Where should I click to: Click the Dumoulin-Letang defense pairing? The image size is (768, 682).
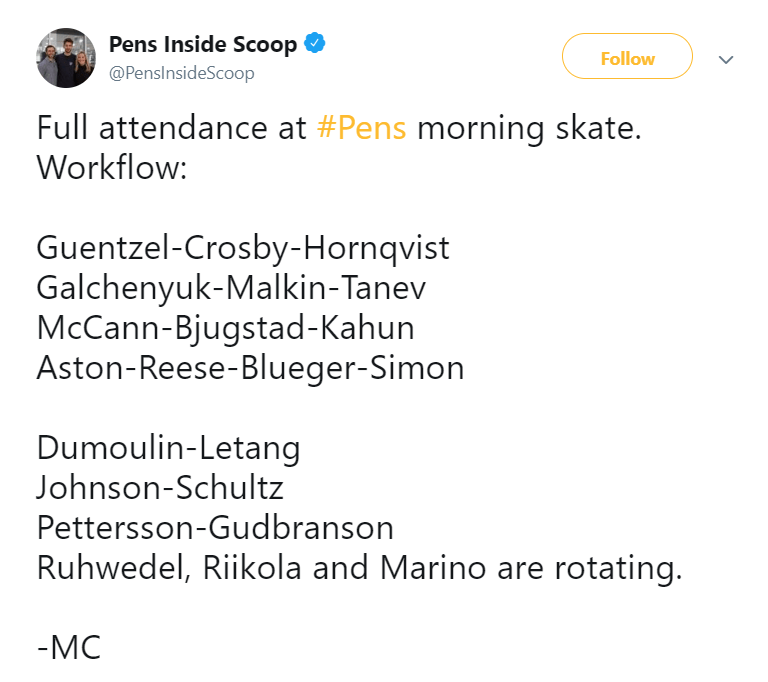pos(168,447)
